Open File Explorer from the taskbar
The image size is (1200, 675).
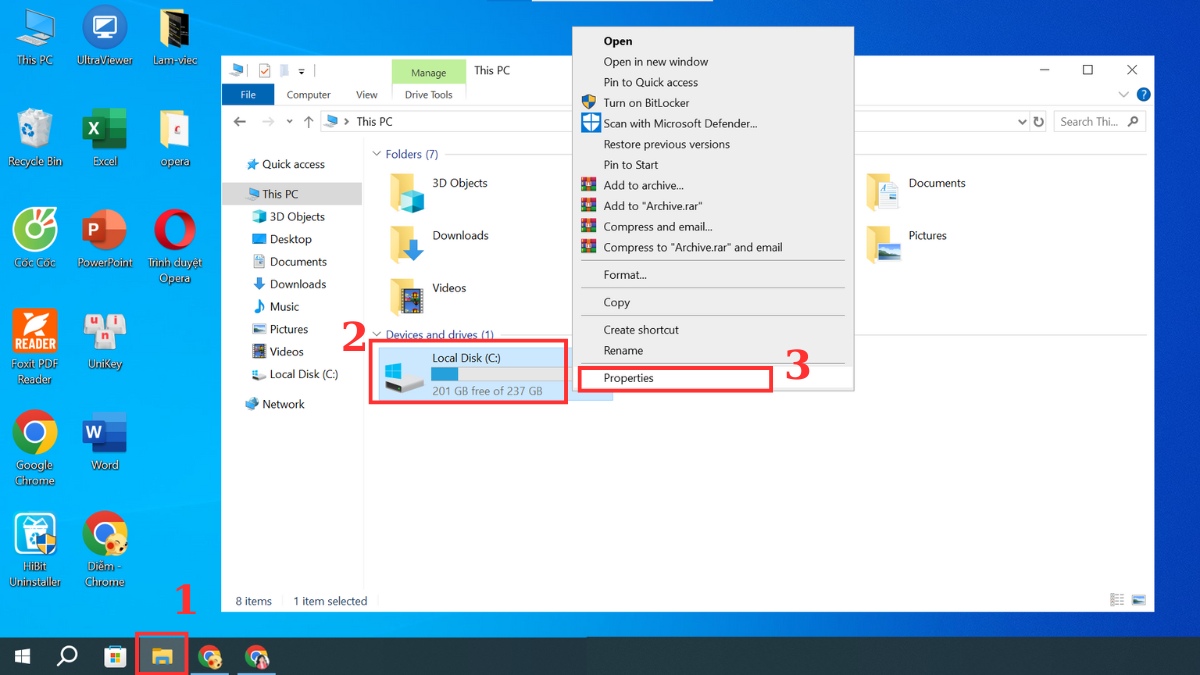click(162, 657)
